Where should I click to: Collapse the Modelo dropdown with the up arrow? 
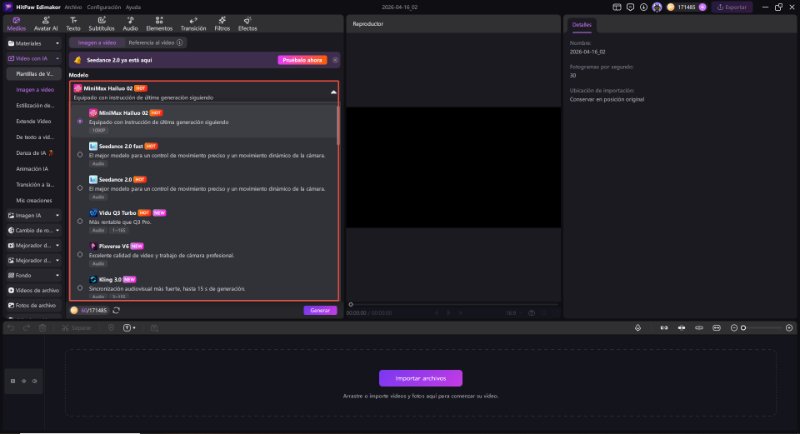[333, 92]
